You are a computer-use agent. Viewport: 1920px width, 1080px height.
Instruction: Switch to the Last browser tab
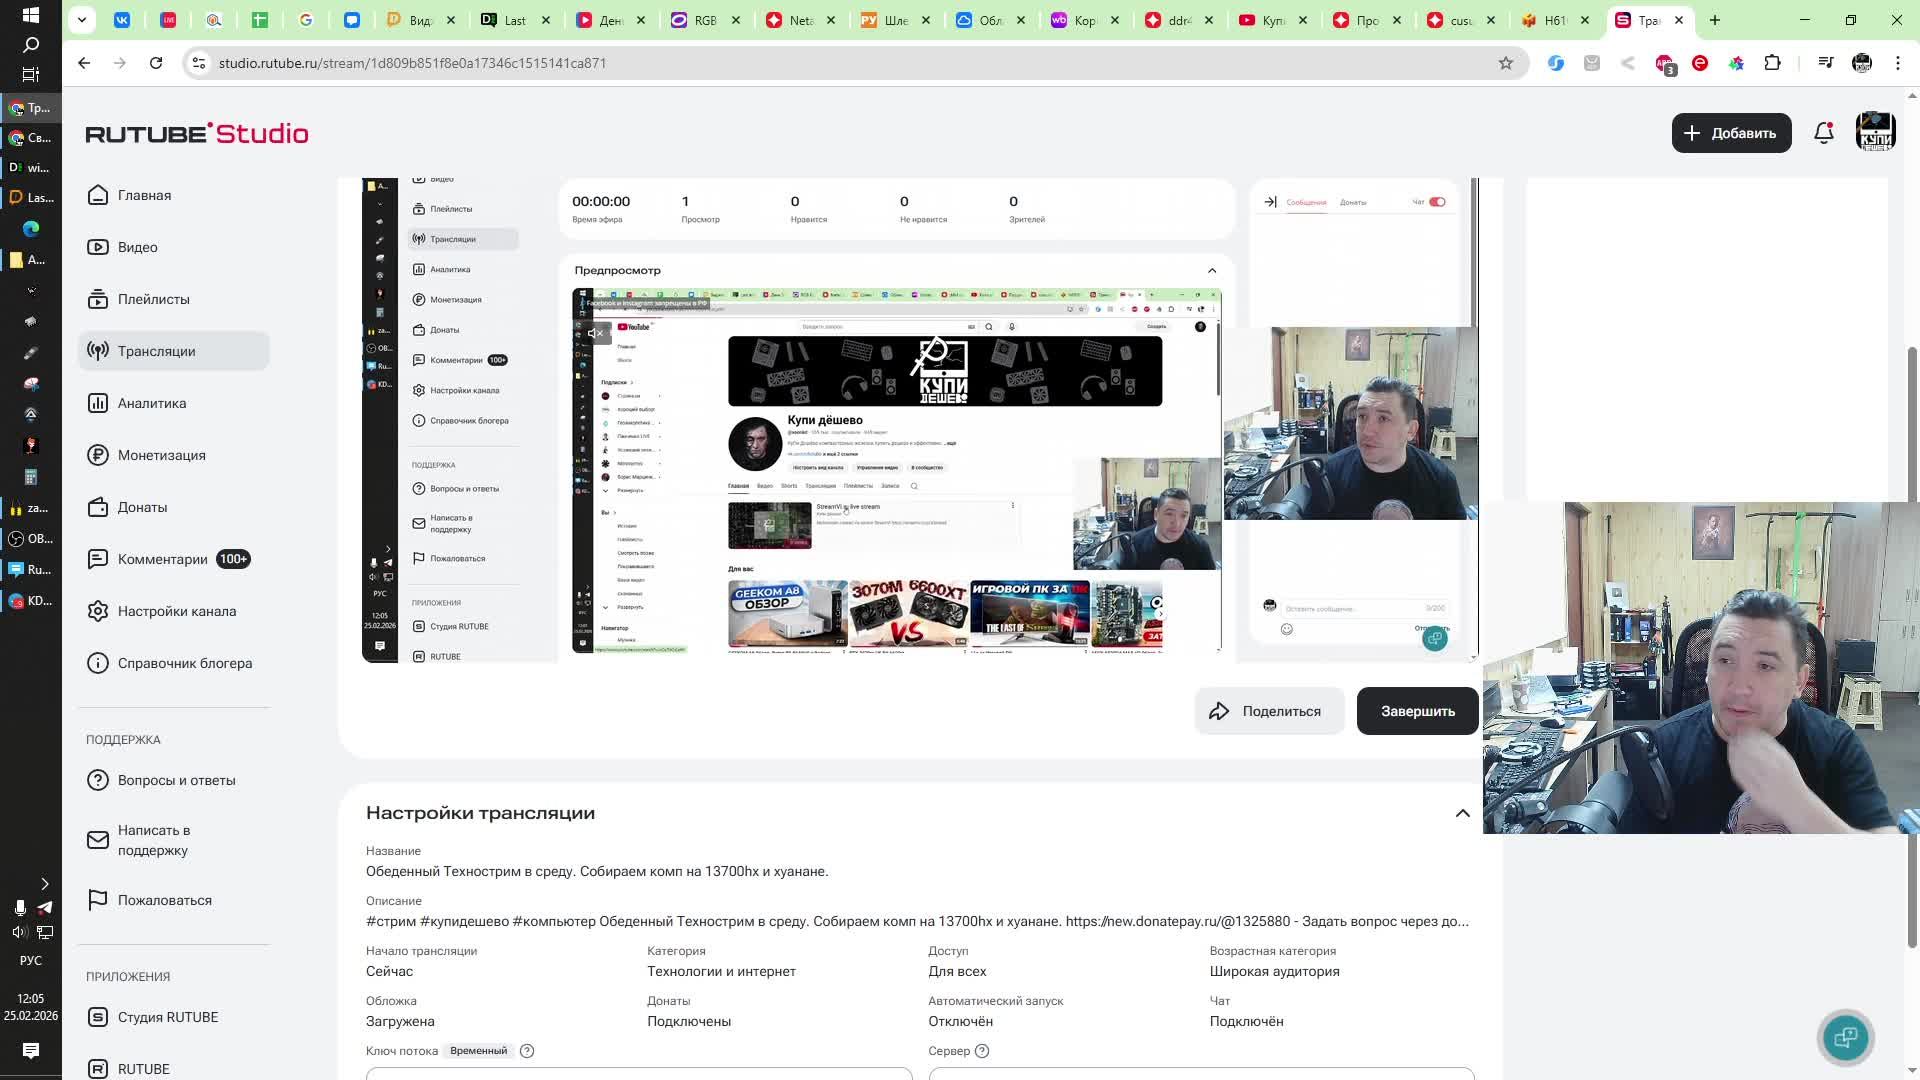515,20
